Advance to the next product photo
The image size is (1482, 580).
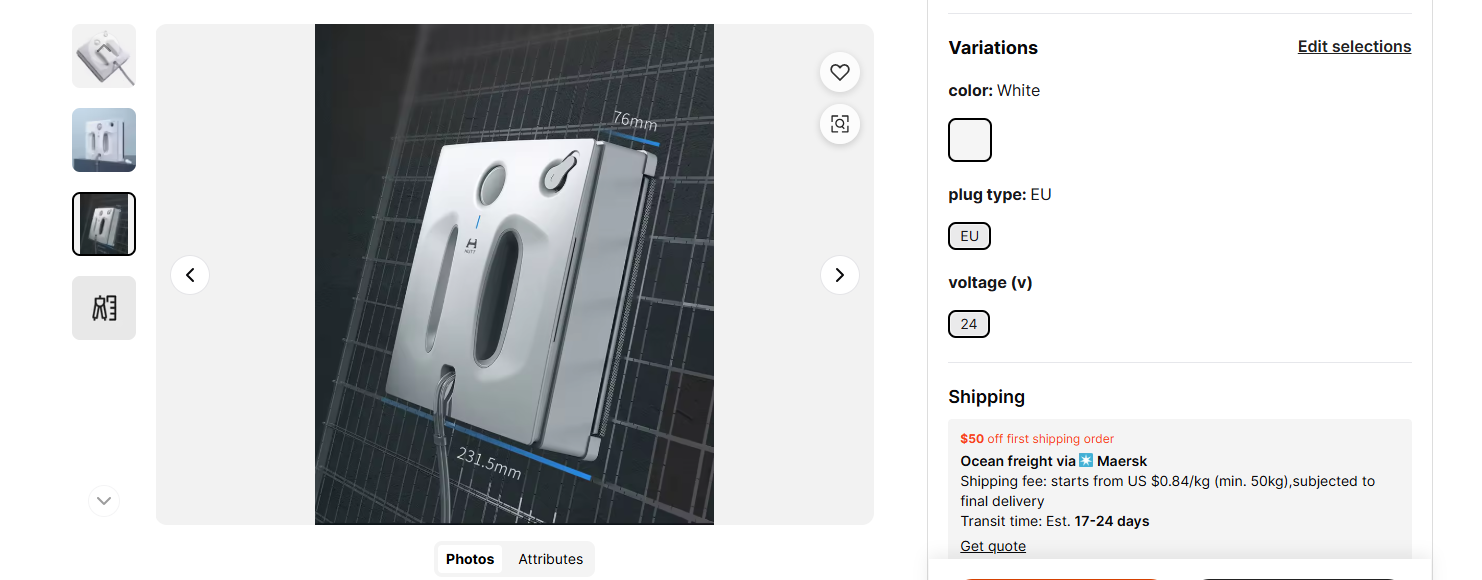tap(839, 275)
